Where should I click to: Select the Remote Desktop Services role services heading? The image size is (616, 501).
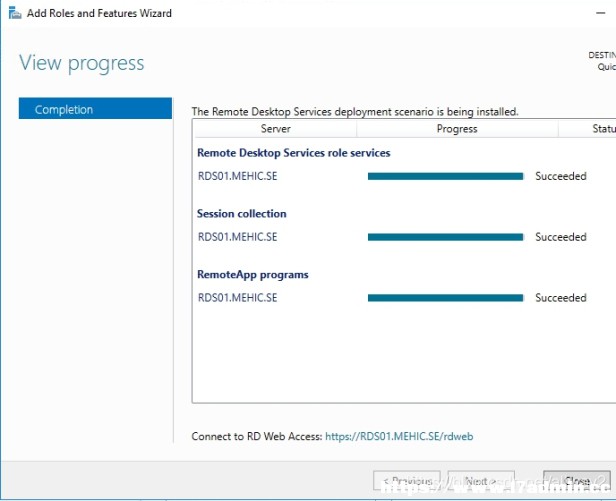tap(293, 153)
